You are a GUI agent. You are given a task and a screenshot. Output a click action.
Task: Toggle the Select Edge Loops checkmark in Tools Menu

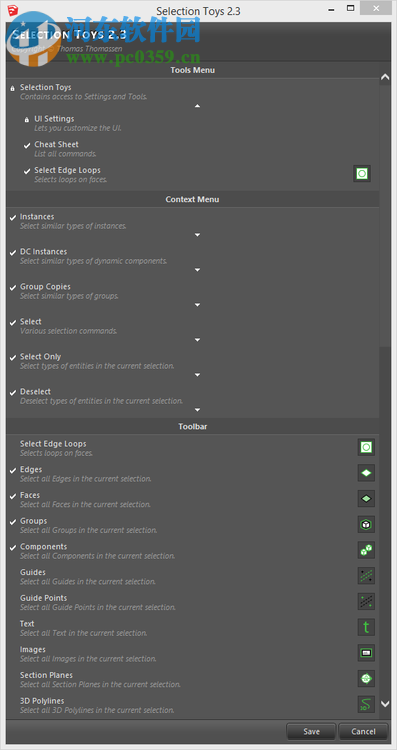pyautogui.click(x=27, y=171)
